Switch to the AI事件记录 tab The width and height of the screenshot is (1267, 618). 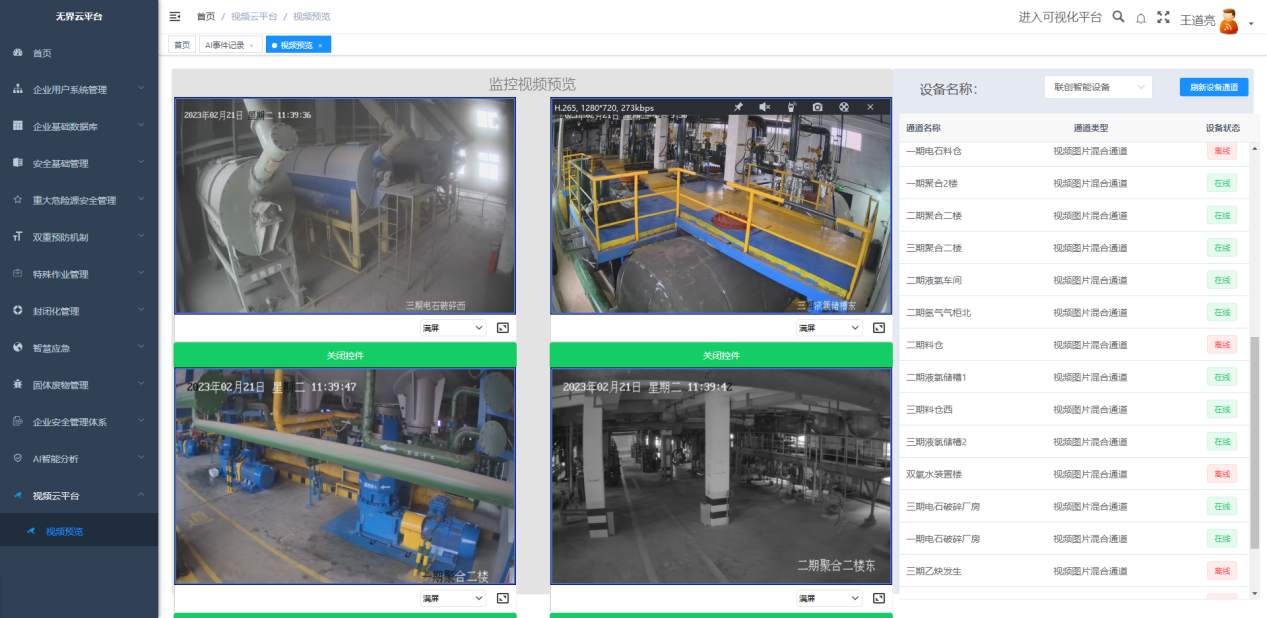pyautogui.click(x=223, y=45)
